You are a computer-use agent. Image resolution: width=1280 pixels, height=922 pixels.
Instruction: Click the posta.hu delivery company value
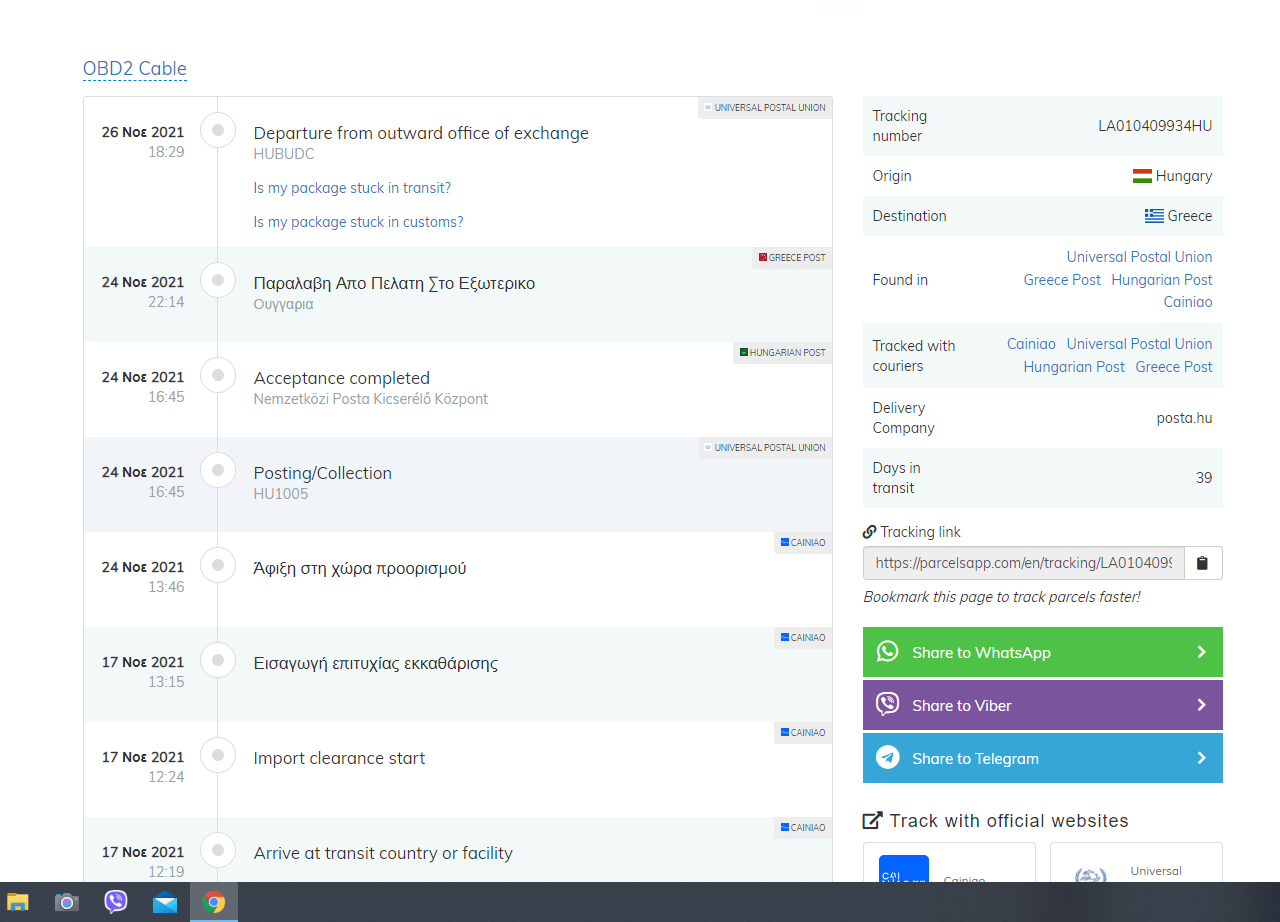pos(1185,418)
